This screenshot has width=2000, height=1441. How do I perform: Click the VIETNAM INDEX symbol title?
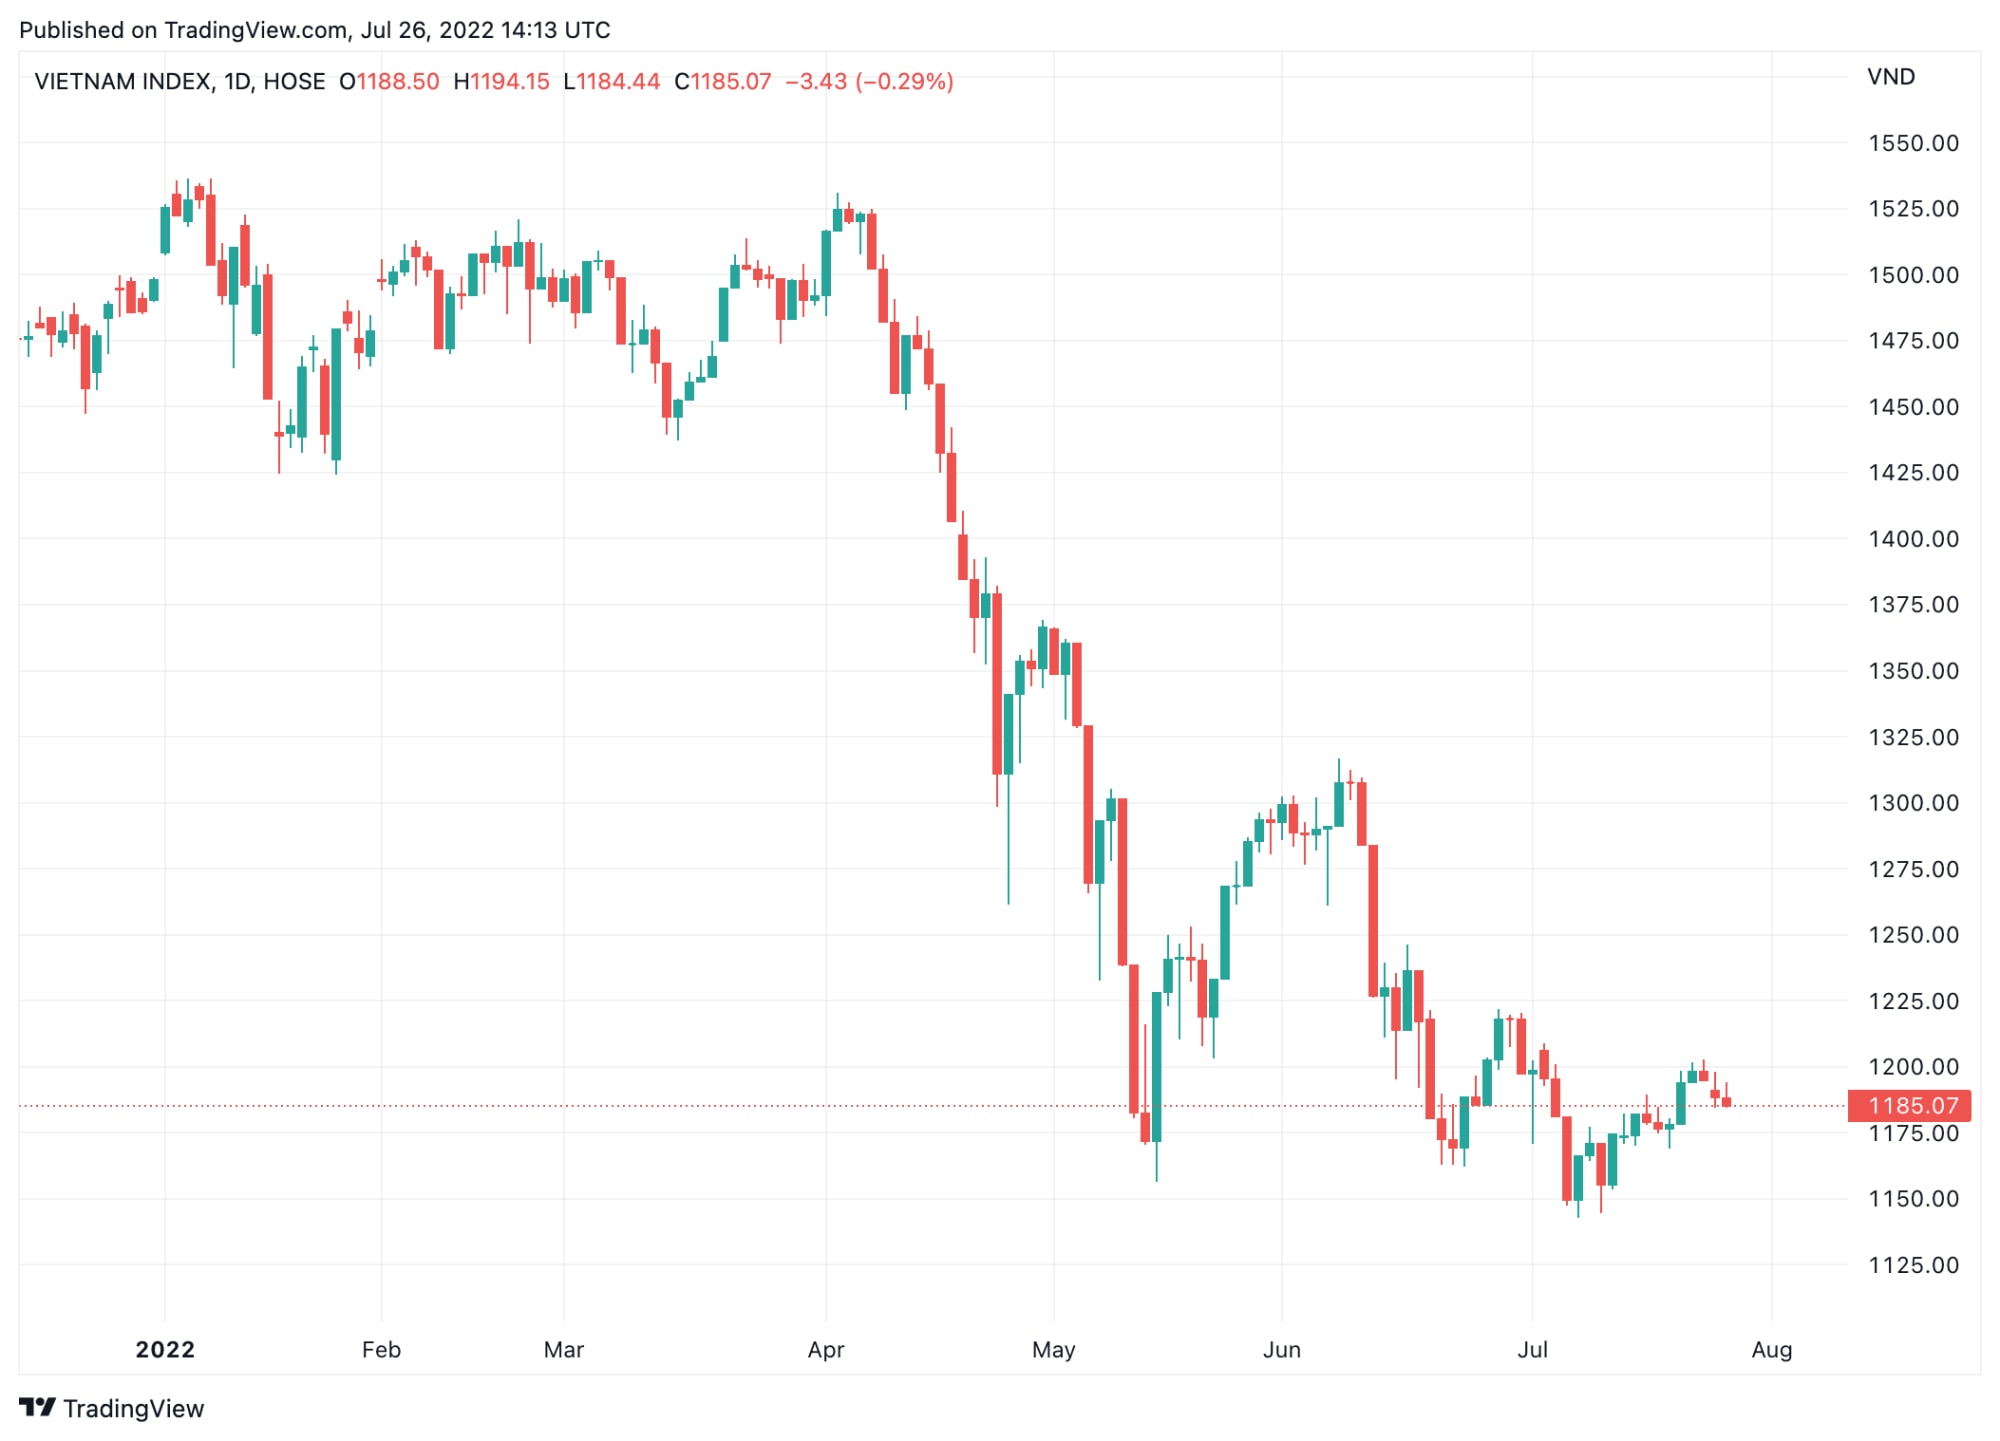pyautogui.click(x=122, y=81)
